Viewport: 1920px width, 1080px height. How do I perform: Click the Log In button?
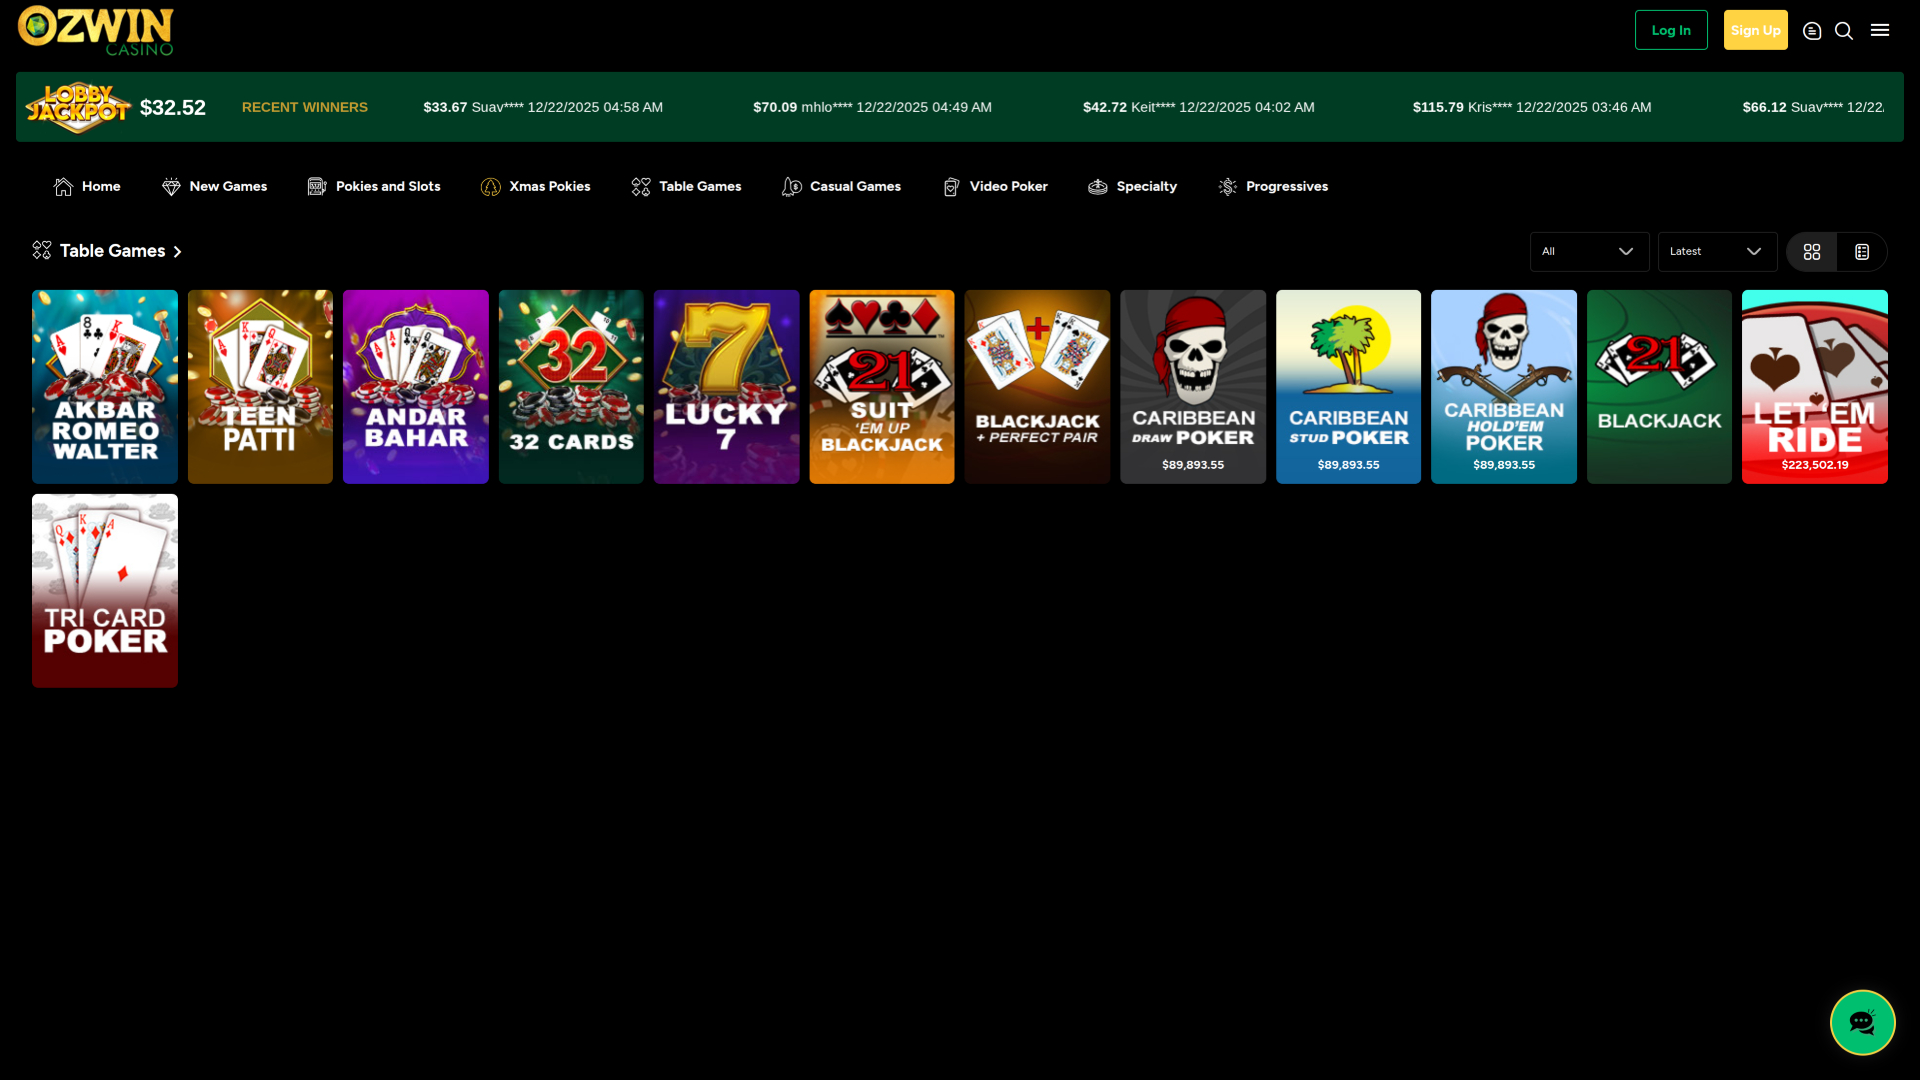(1670, 30)
